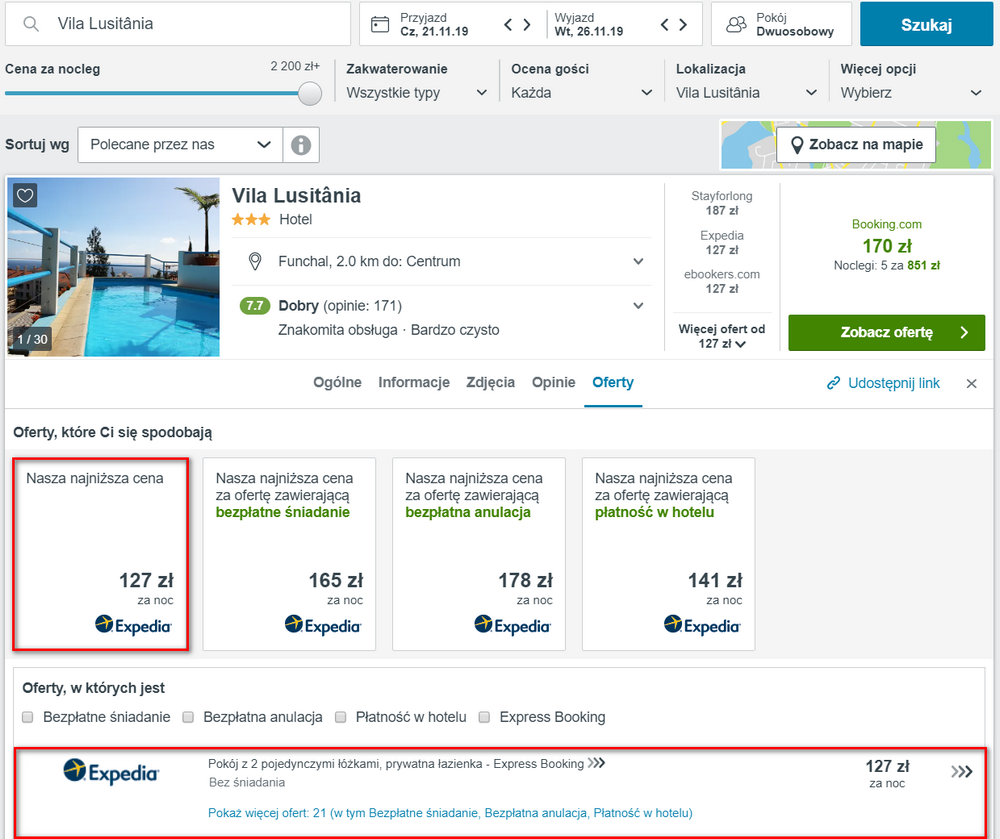The width and height of the screenshot is (1000, 839).
Task: Click the guests room type icon
Action: point(737,24)
